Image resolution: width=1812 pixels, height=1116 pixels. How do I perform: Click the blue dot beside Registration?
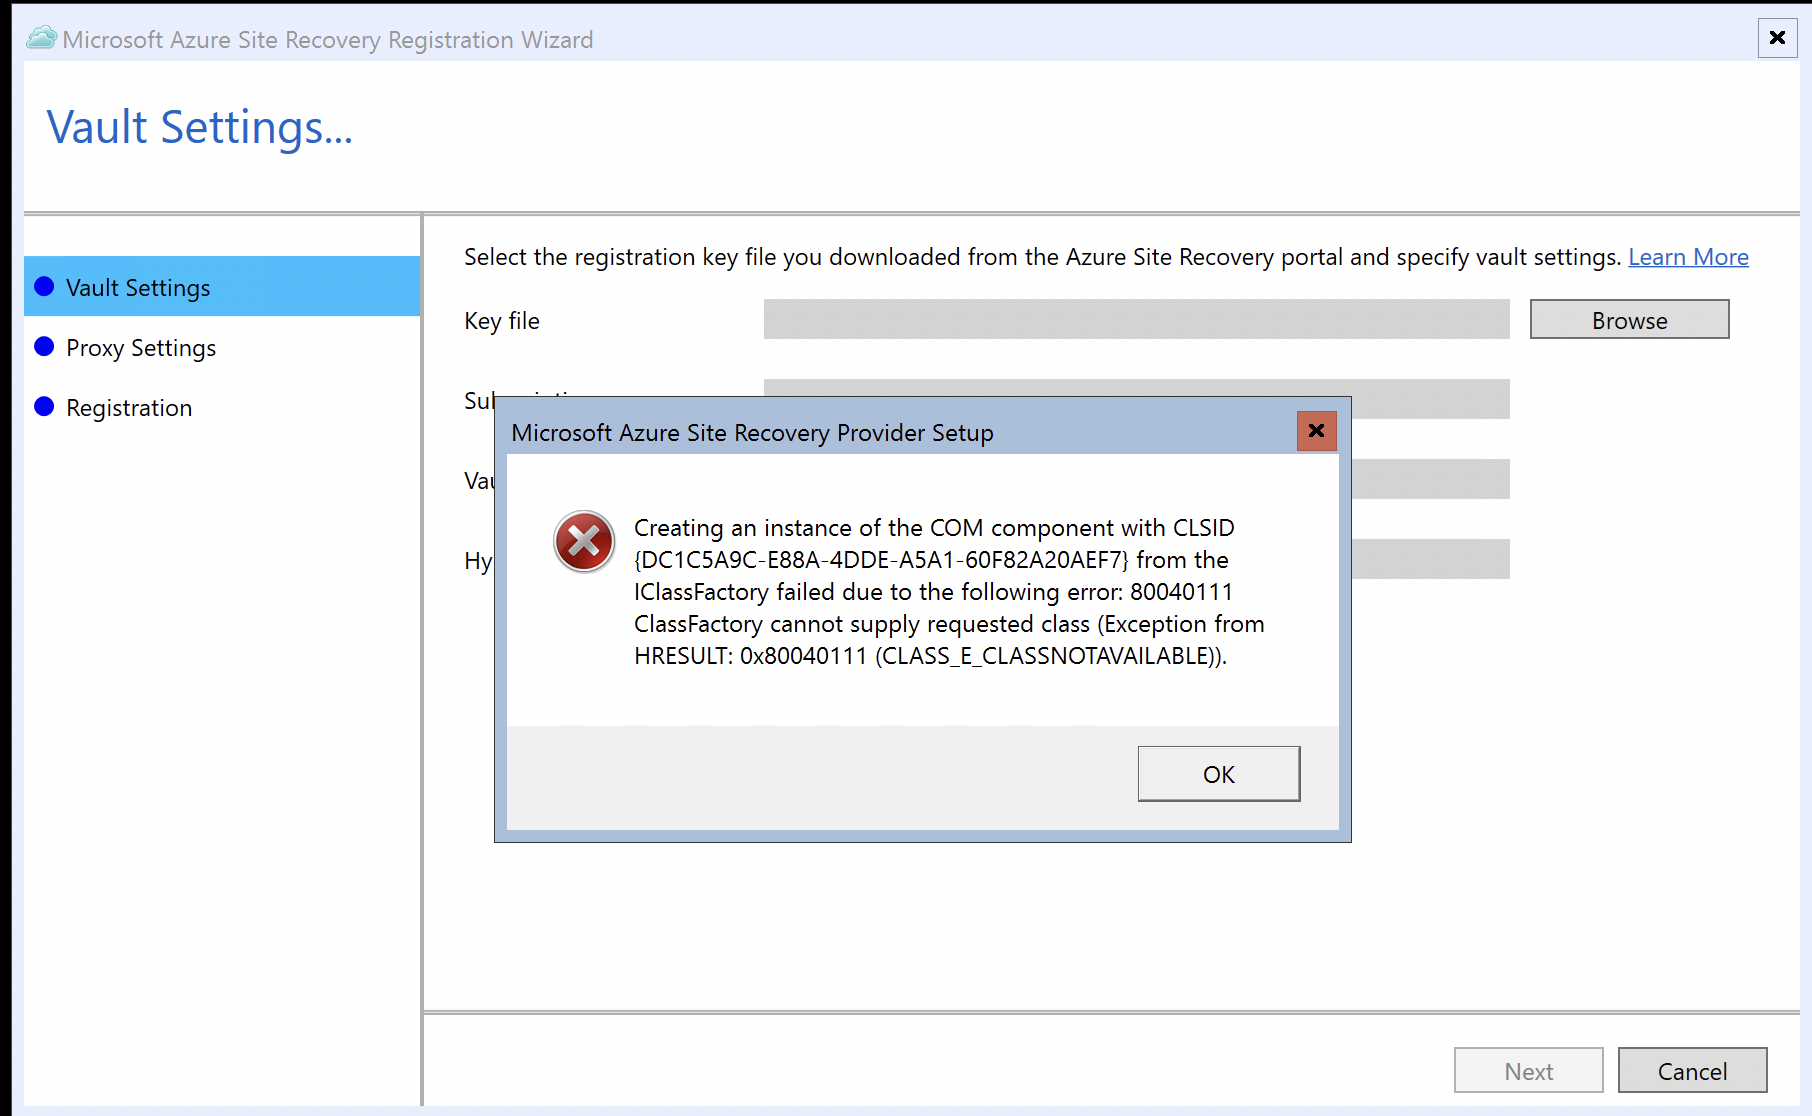(x=44, y=407)
